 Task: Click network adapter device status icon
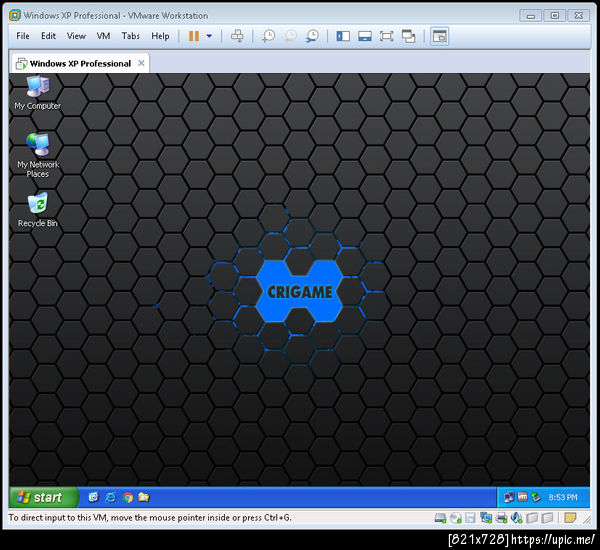pos(486,518)
